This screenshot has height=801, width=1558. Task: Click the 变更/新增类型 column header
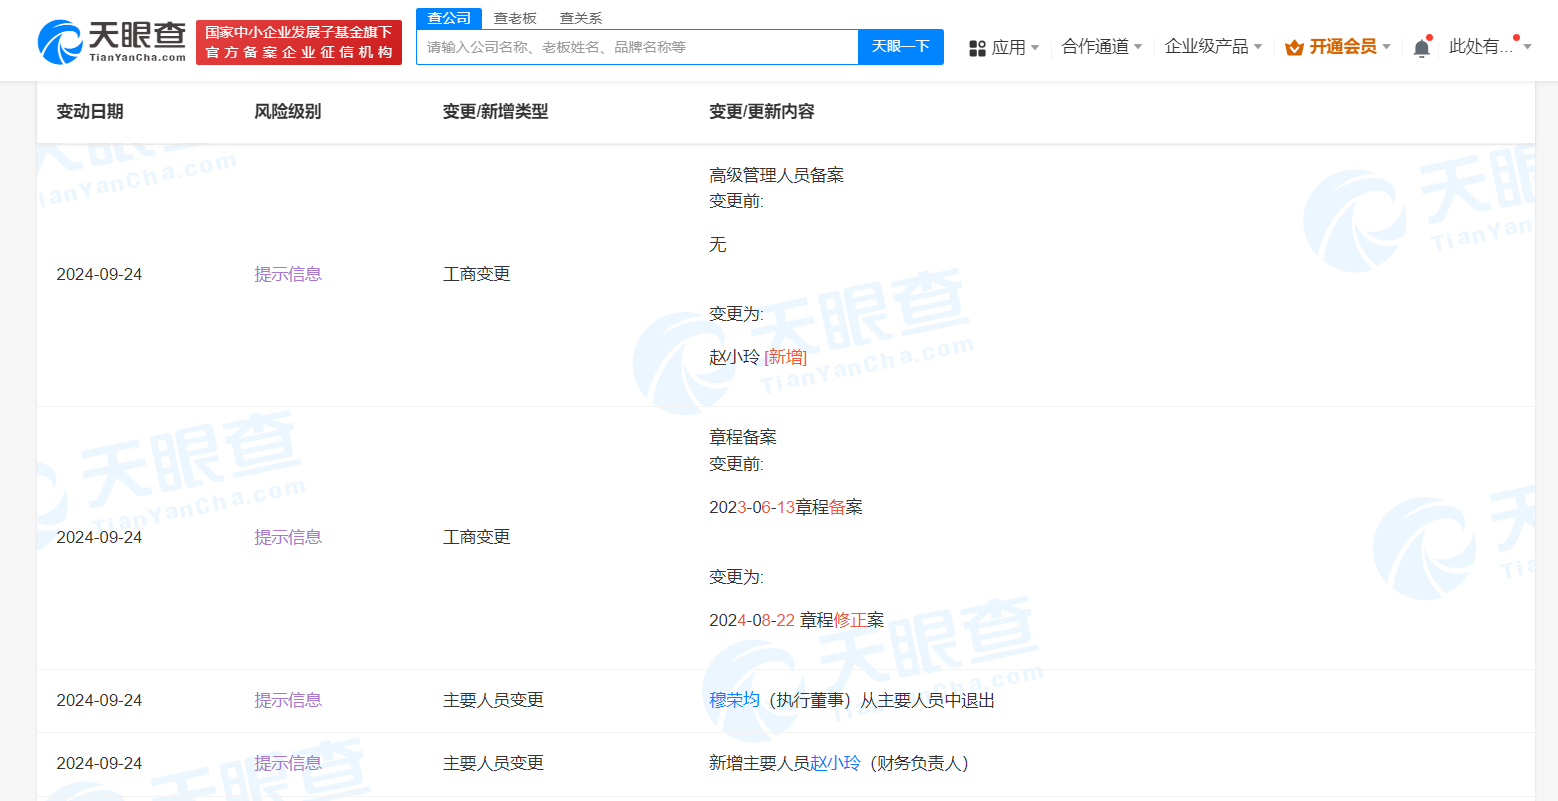pos(496,111)
